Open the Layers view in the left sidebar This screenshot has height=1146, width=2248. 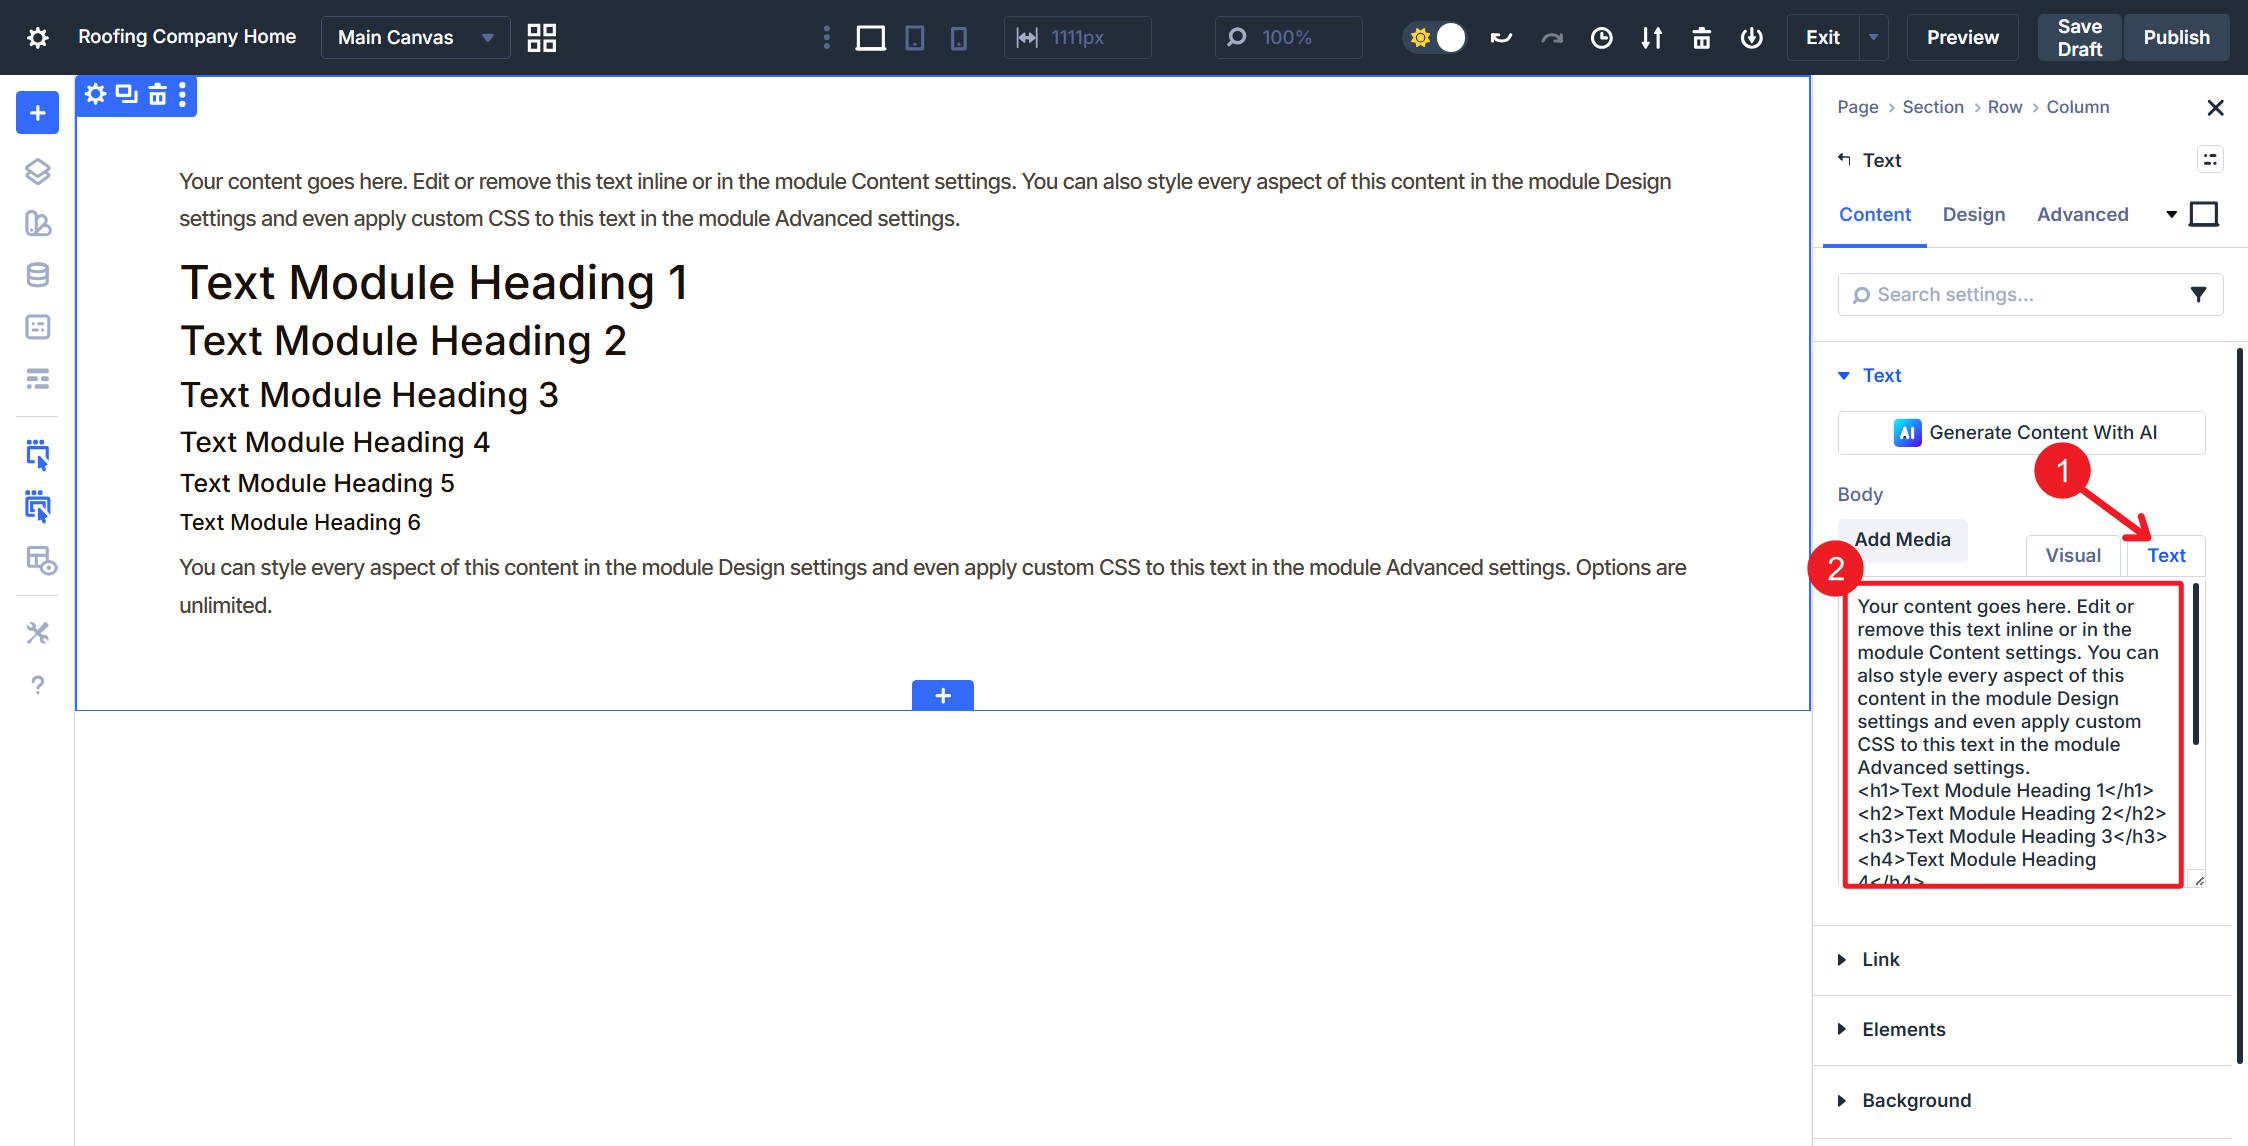pos(37,172)
